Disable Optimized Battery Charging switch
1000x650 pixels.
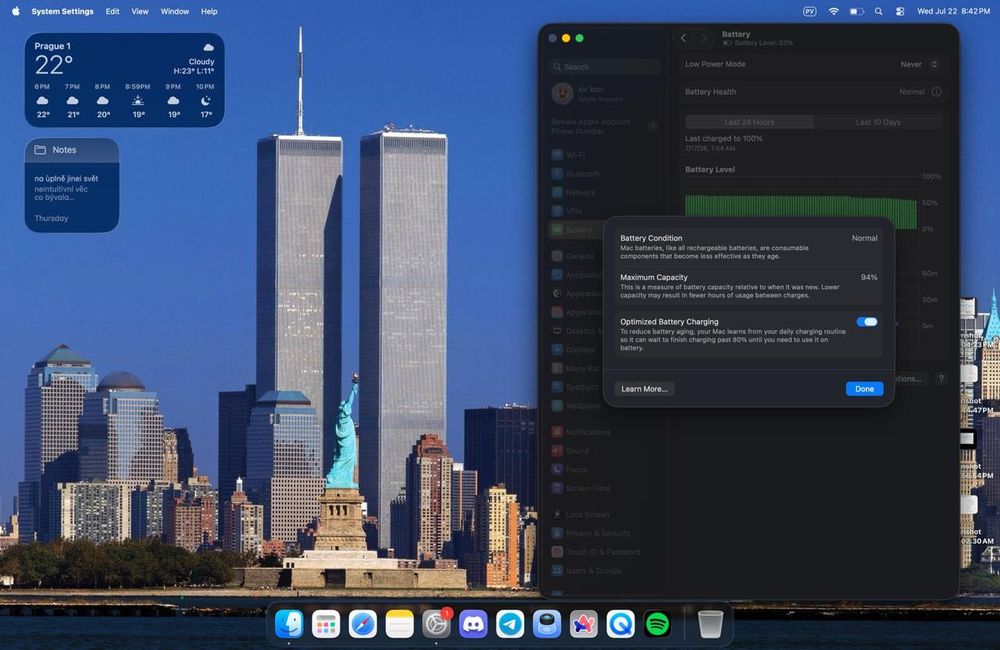click(867, 322)
